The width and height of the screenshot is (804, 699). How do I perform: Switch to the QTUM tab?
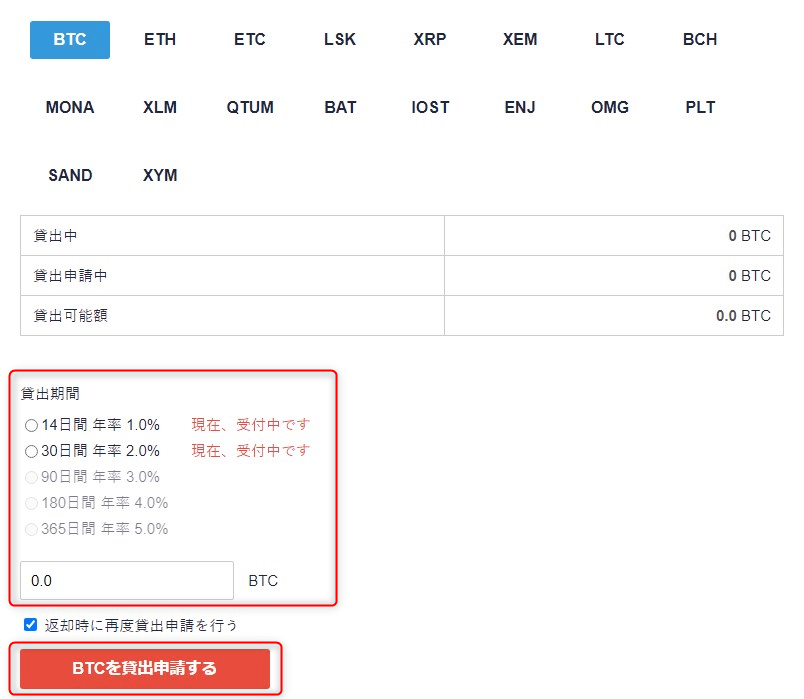click(x=250, y=107)
